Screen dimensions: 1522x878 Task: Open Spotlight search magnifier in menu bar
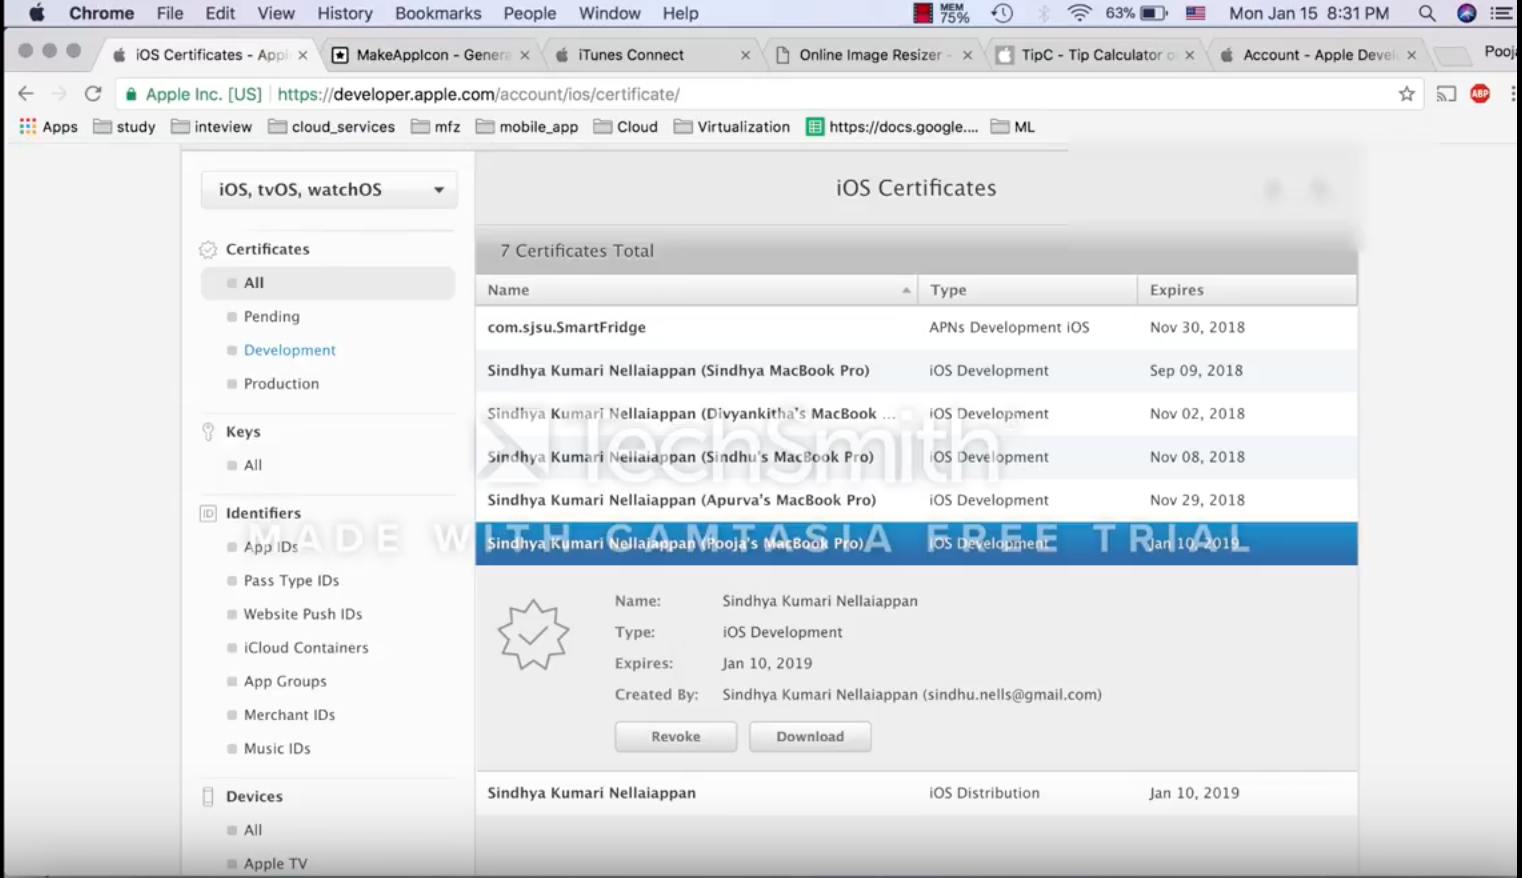click(x=1427, y=13)
